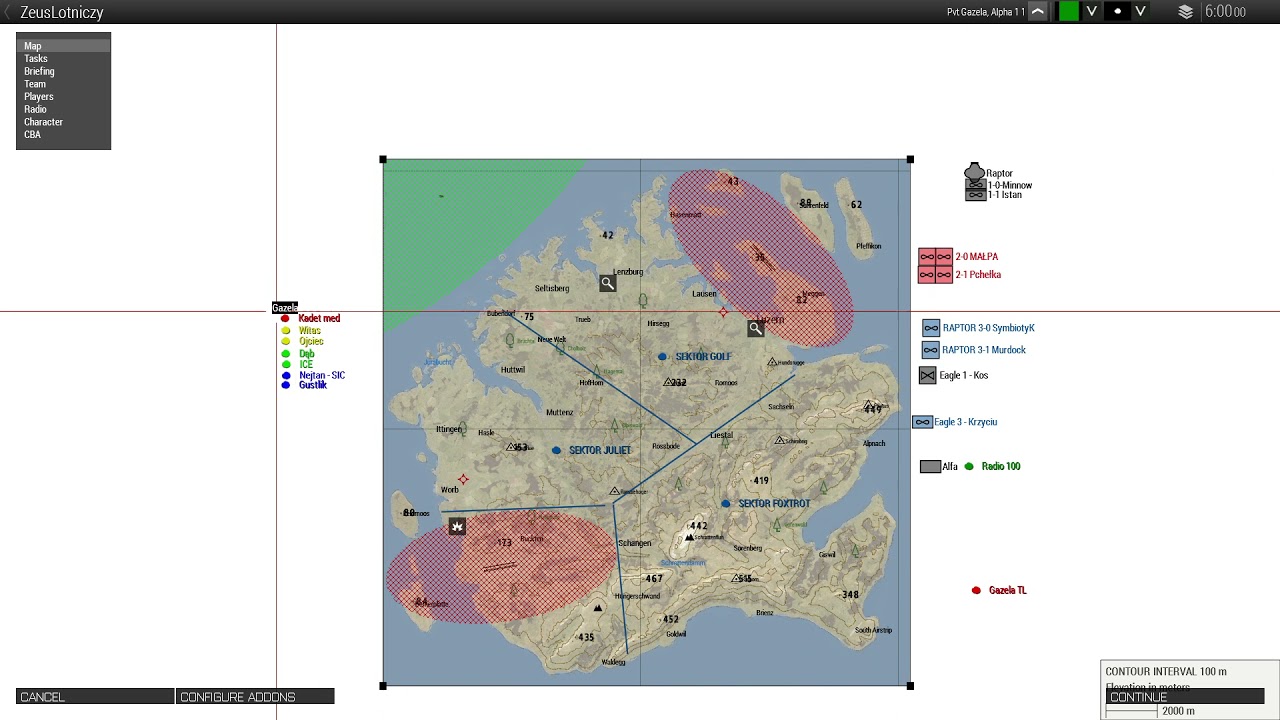Open the marker color dropdown arrow
The width and height of the screenshot is (1280, 720).
coord(1092,12)
